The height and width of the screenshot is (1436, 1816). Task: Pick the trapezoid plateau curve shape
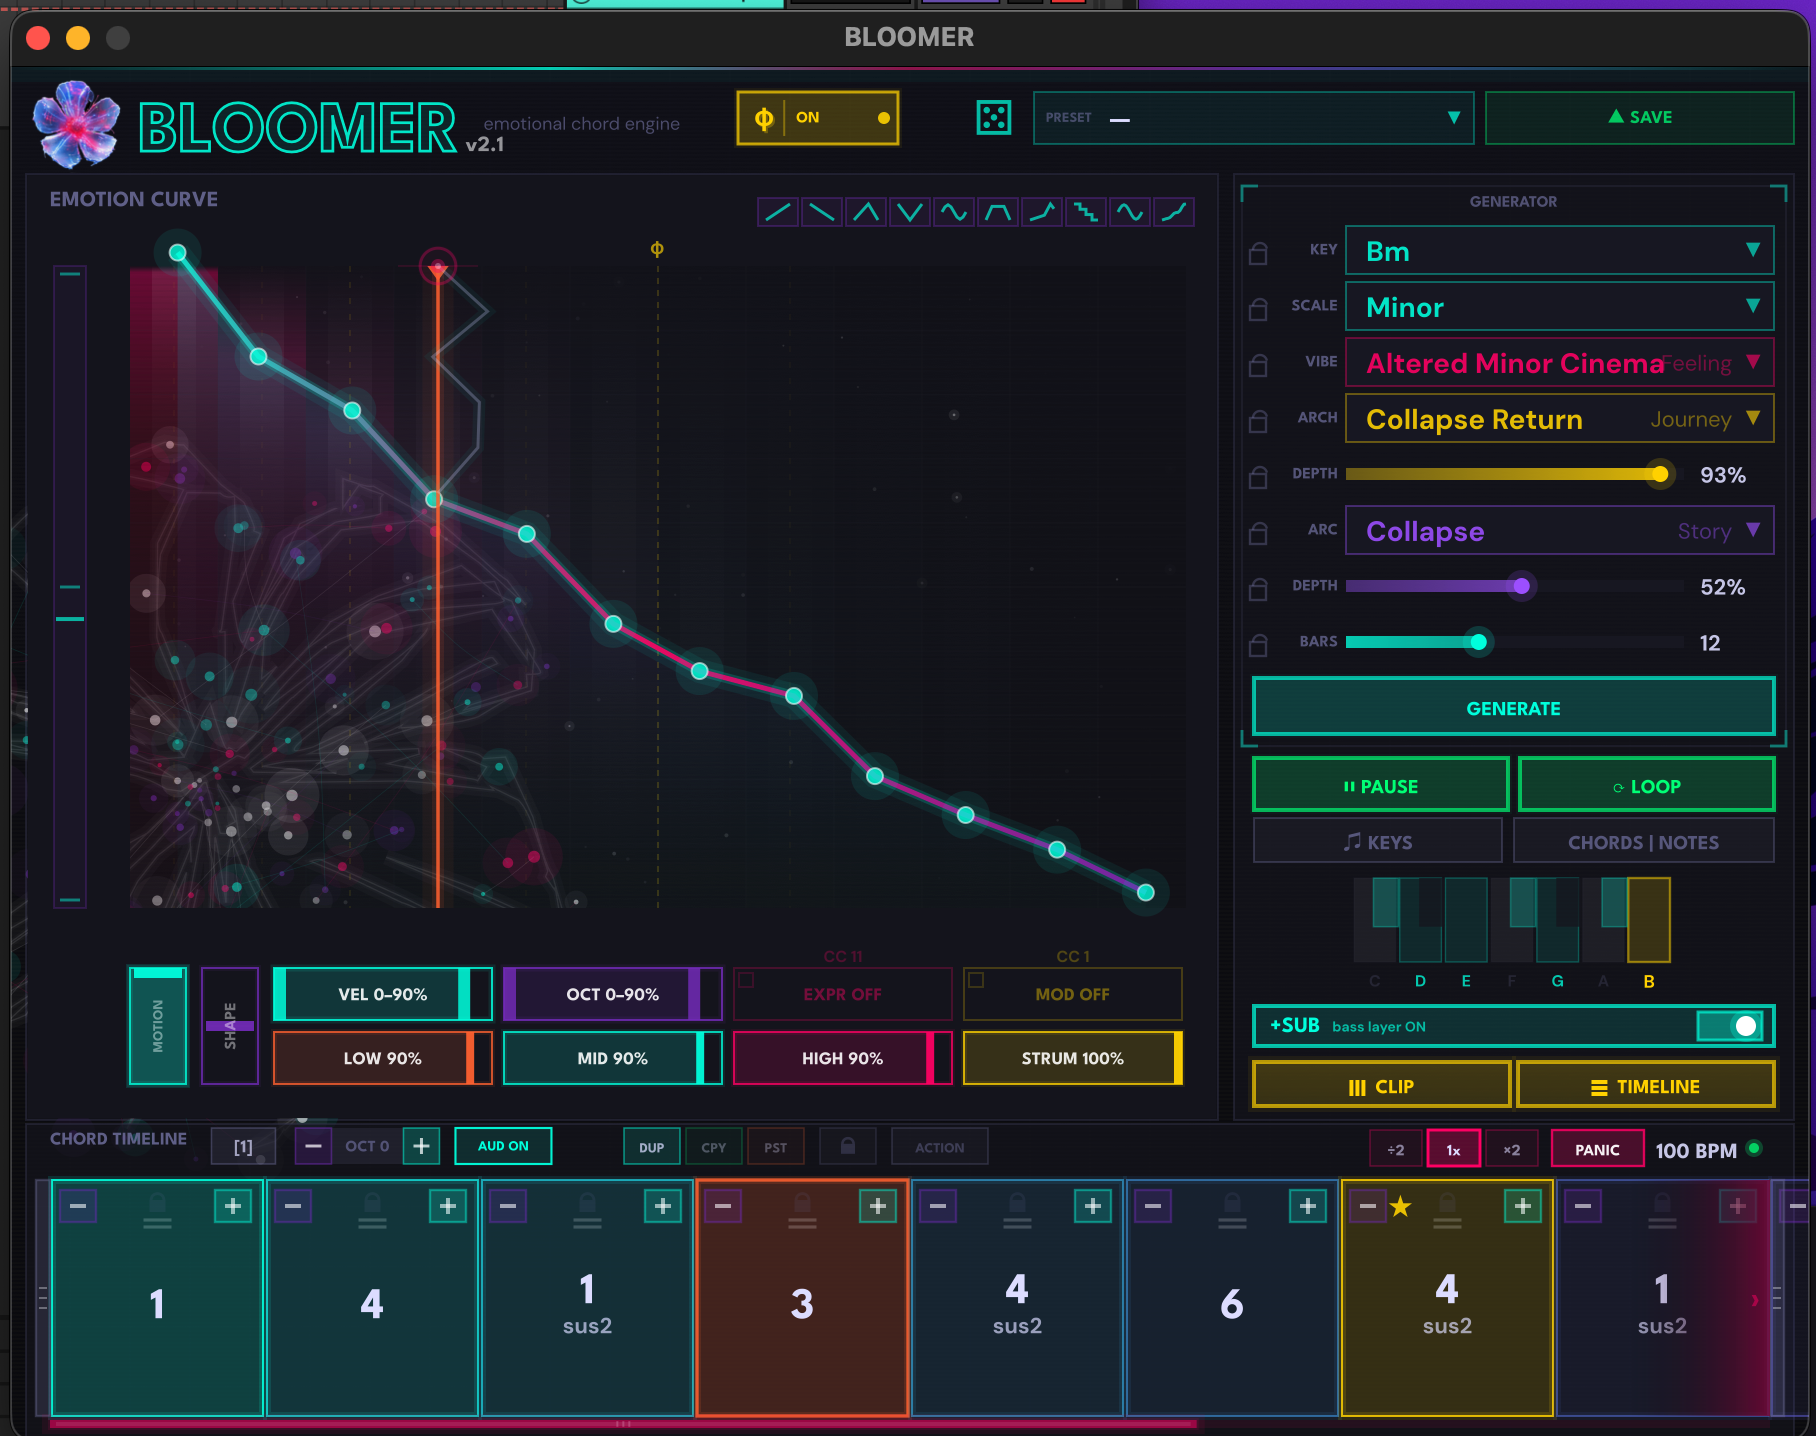(998, 212)
